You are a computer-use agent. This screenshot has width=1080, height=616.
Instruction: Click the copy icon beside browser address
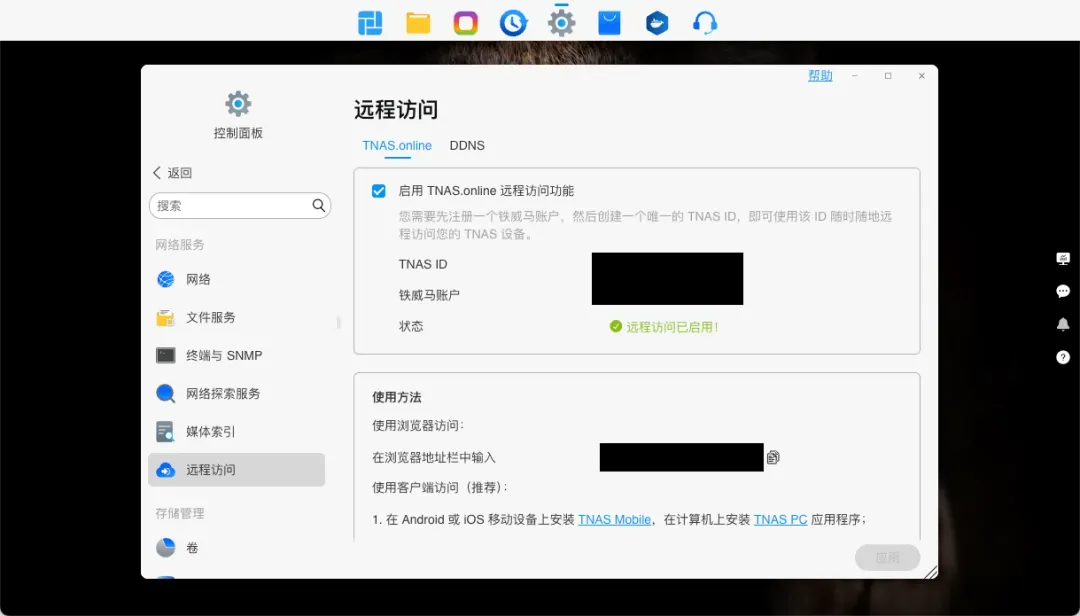coord(773,457)
